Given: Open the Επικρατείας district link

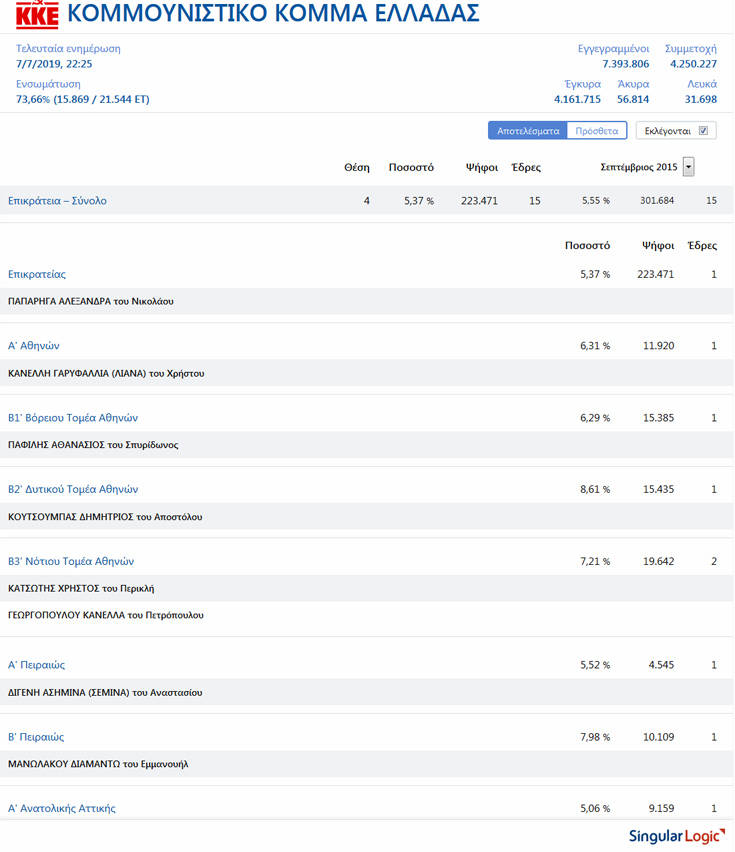Looking at the screenshot, I should [x=37, y=274].
